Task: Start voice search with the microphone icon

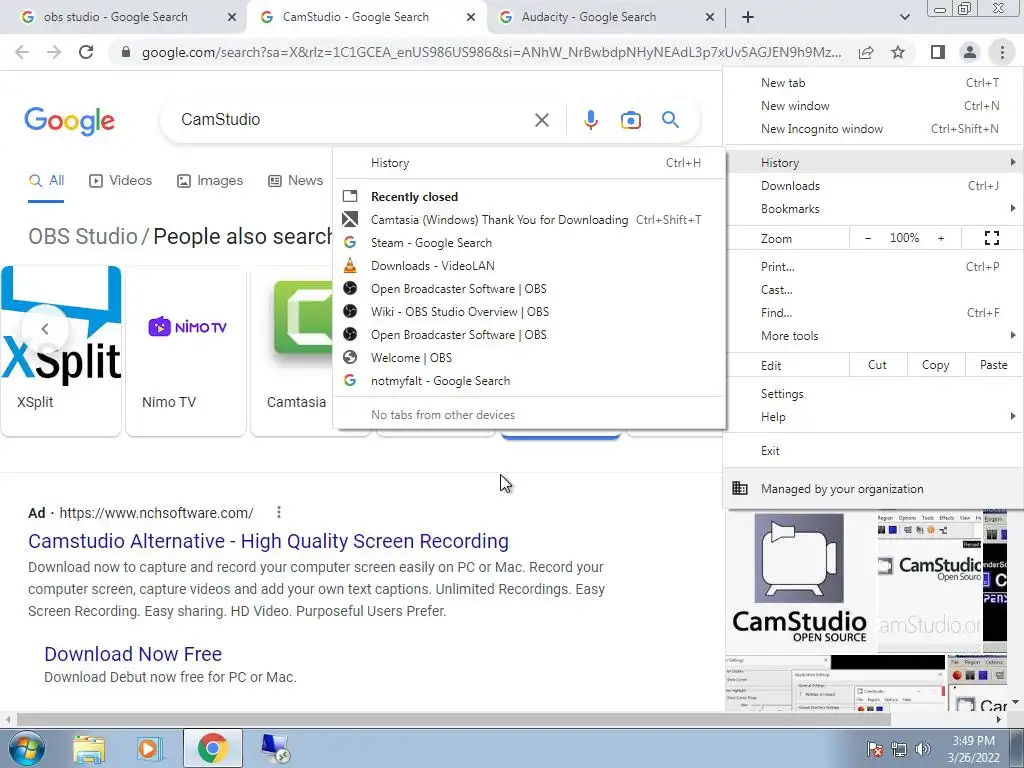Action: pos(590,120)
